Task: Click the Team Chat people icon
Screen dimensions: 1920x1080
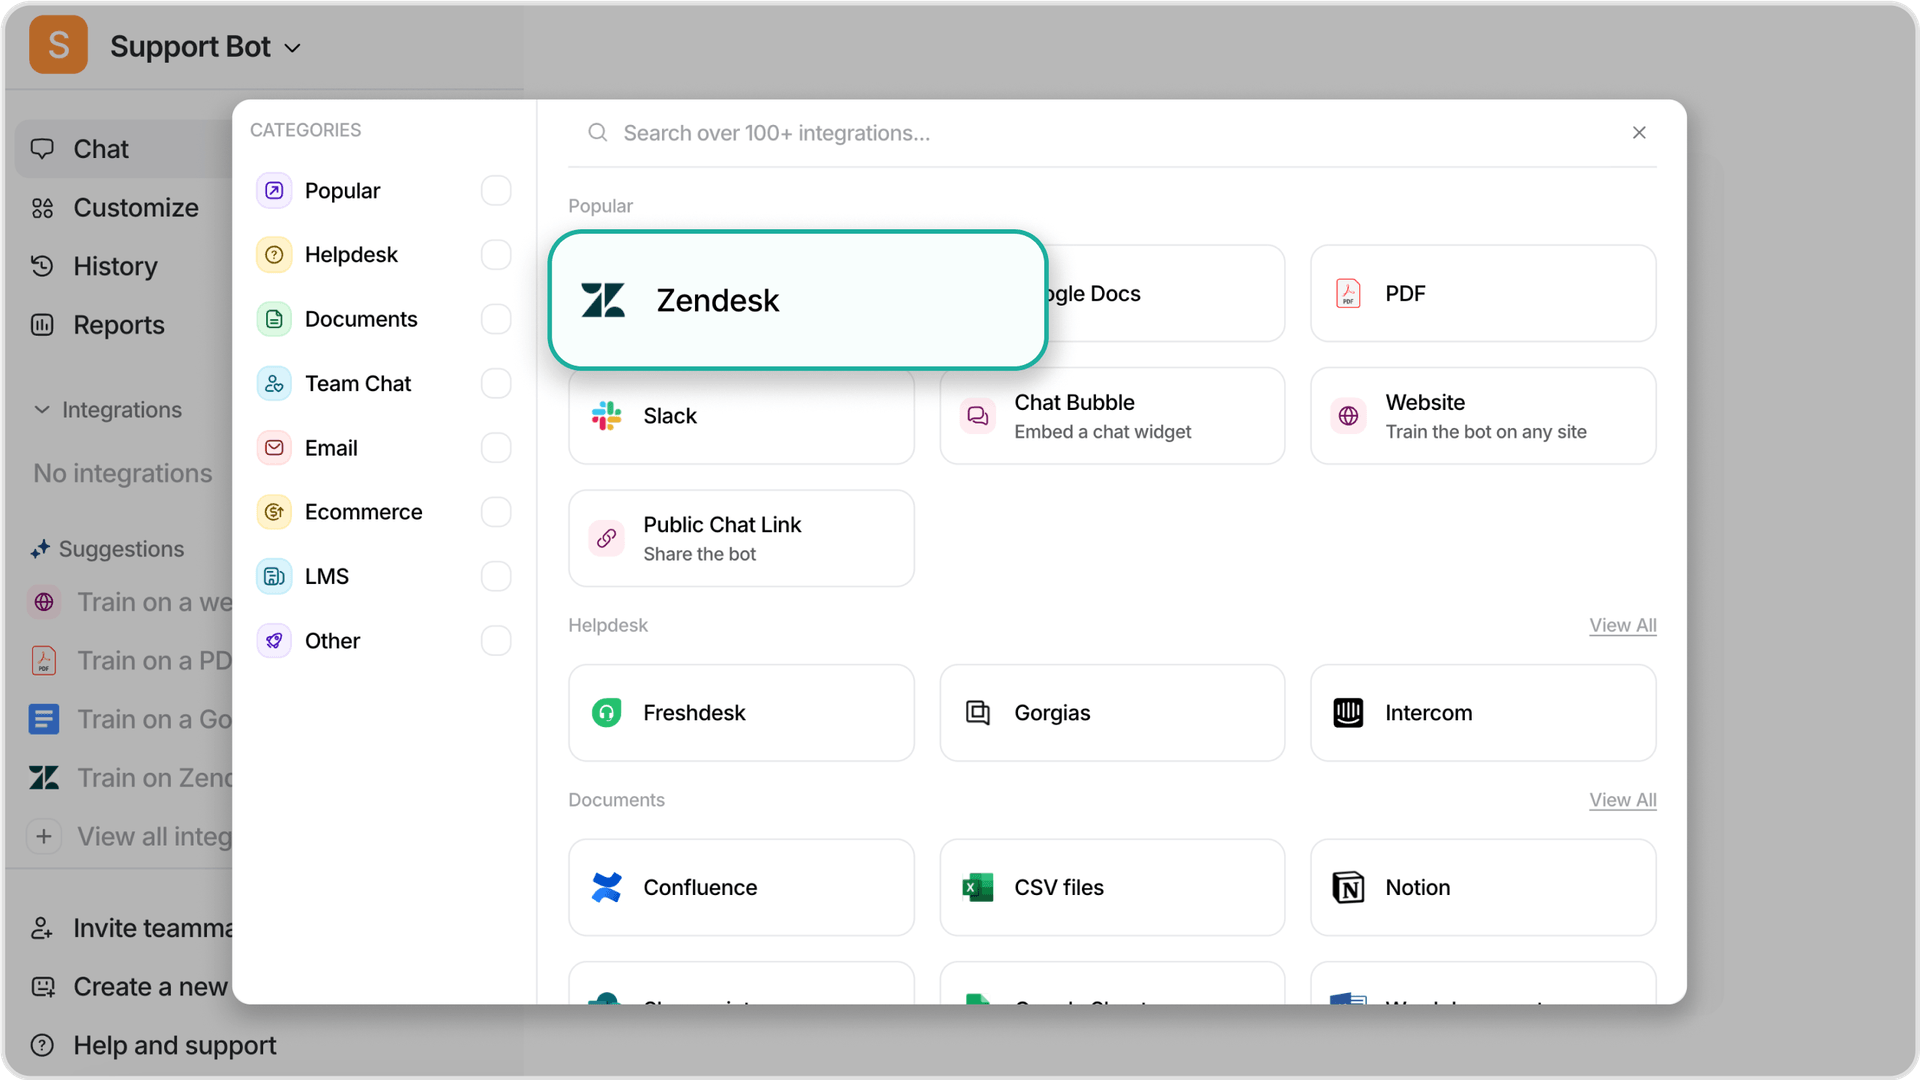Action: [274, 383]
